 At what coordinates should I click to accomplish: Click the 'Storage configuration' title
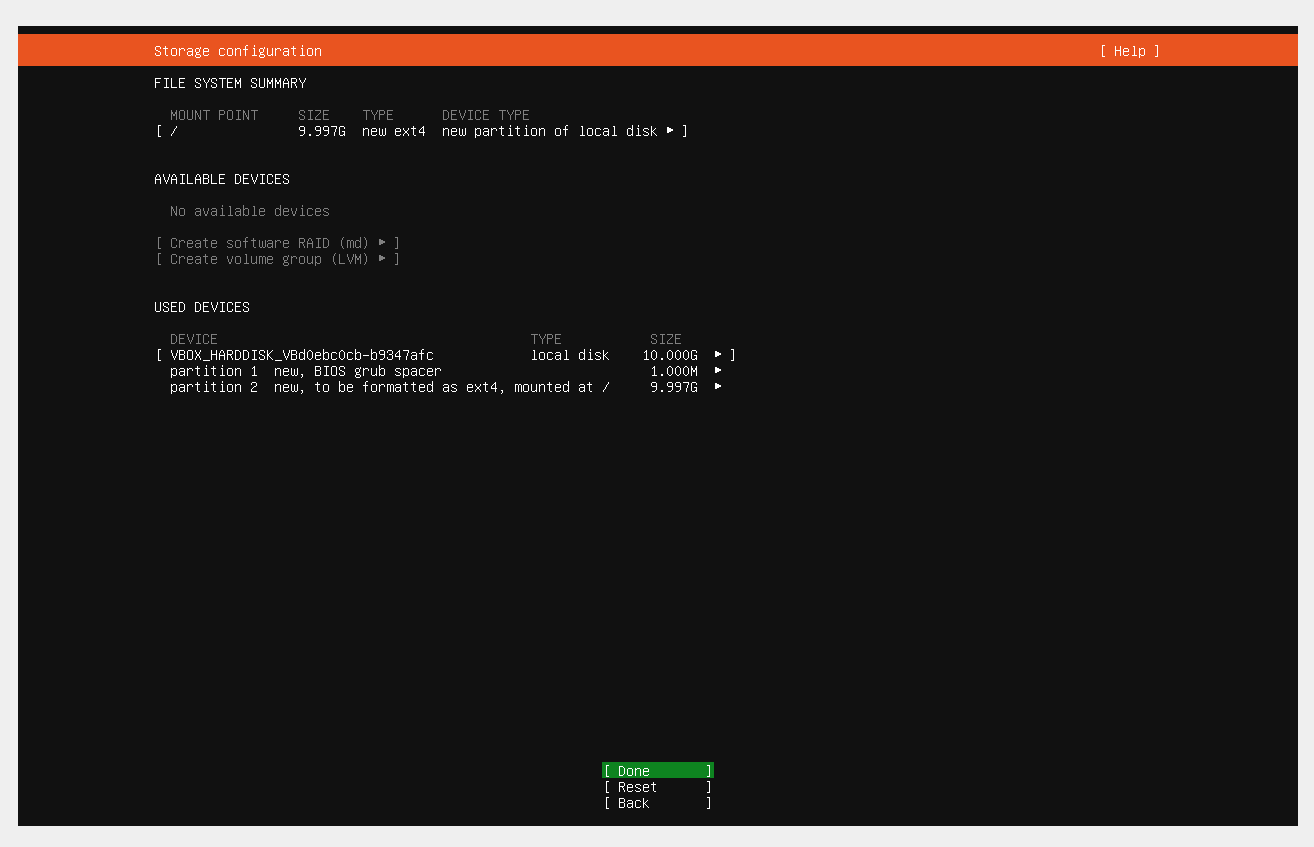pos(238,51)
